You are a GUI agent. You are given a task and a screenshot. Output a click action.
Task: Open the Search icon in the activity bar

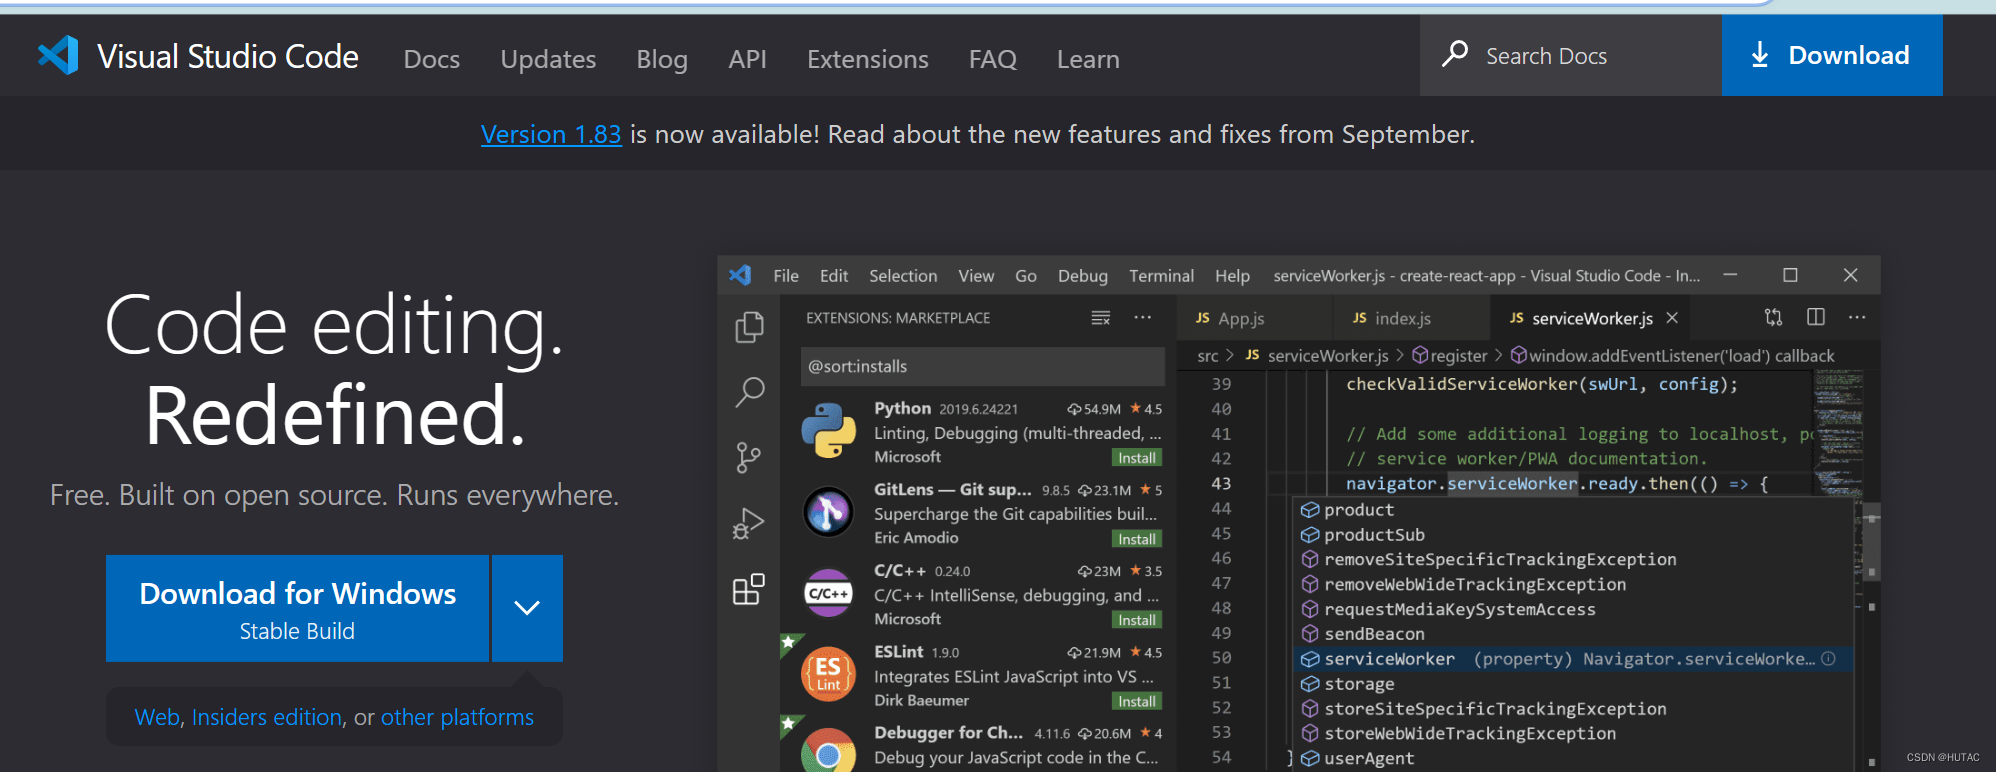(749, 392)
